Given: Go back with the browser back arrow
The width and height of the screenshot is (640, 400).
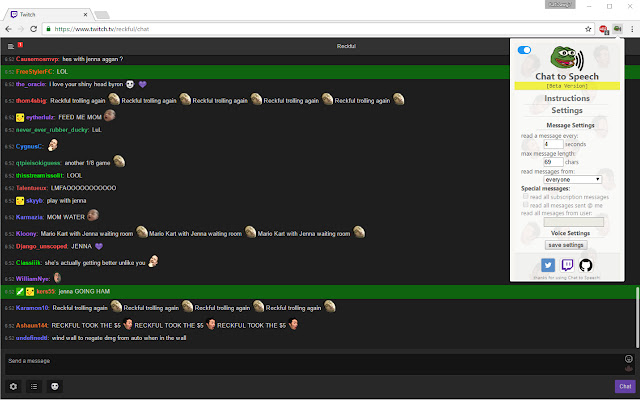Looking at the screenshot, I should pyautogui.click(x=8, y=29).
